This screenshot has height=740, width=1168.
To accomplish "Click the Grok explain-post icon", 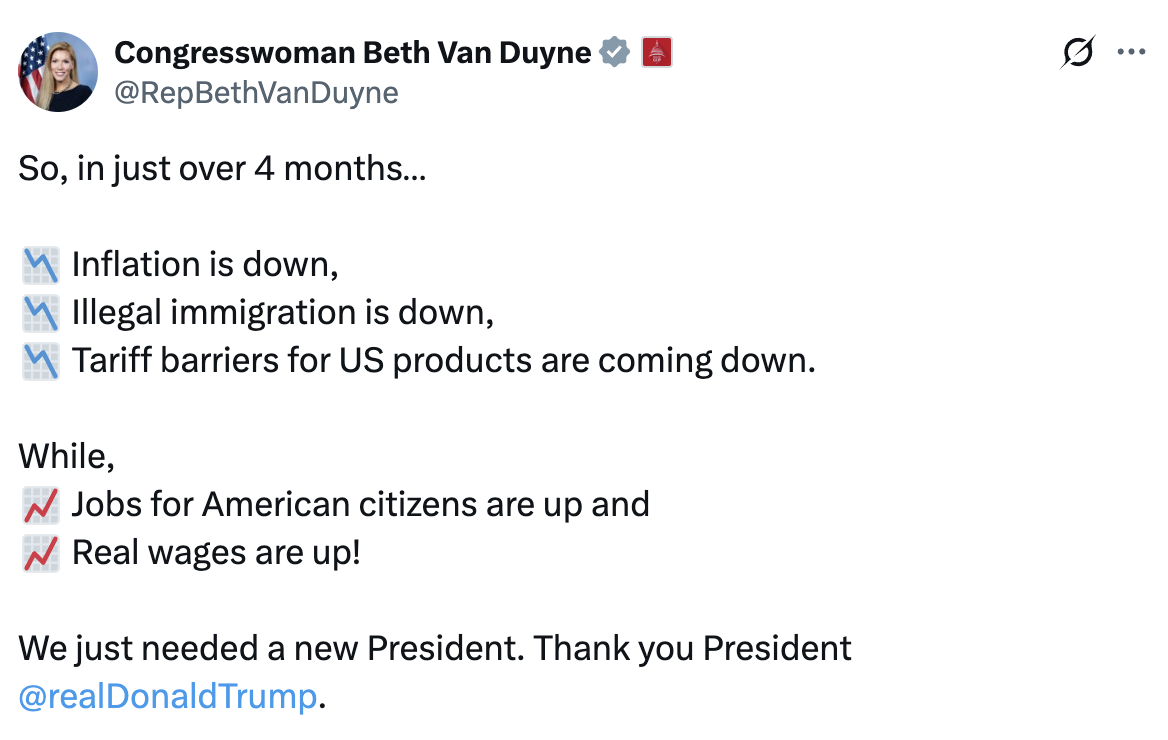I will tap(1078, 52).
